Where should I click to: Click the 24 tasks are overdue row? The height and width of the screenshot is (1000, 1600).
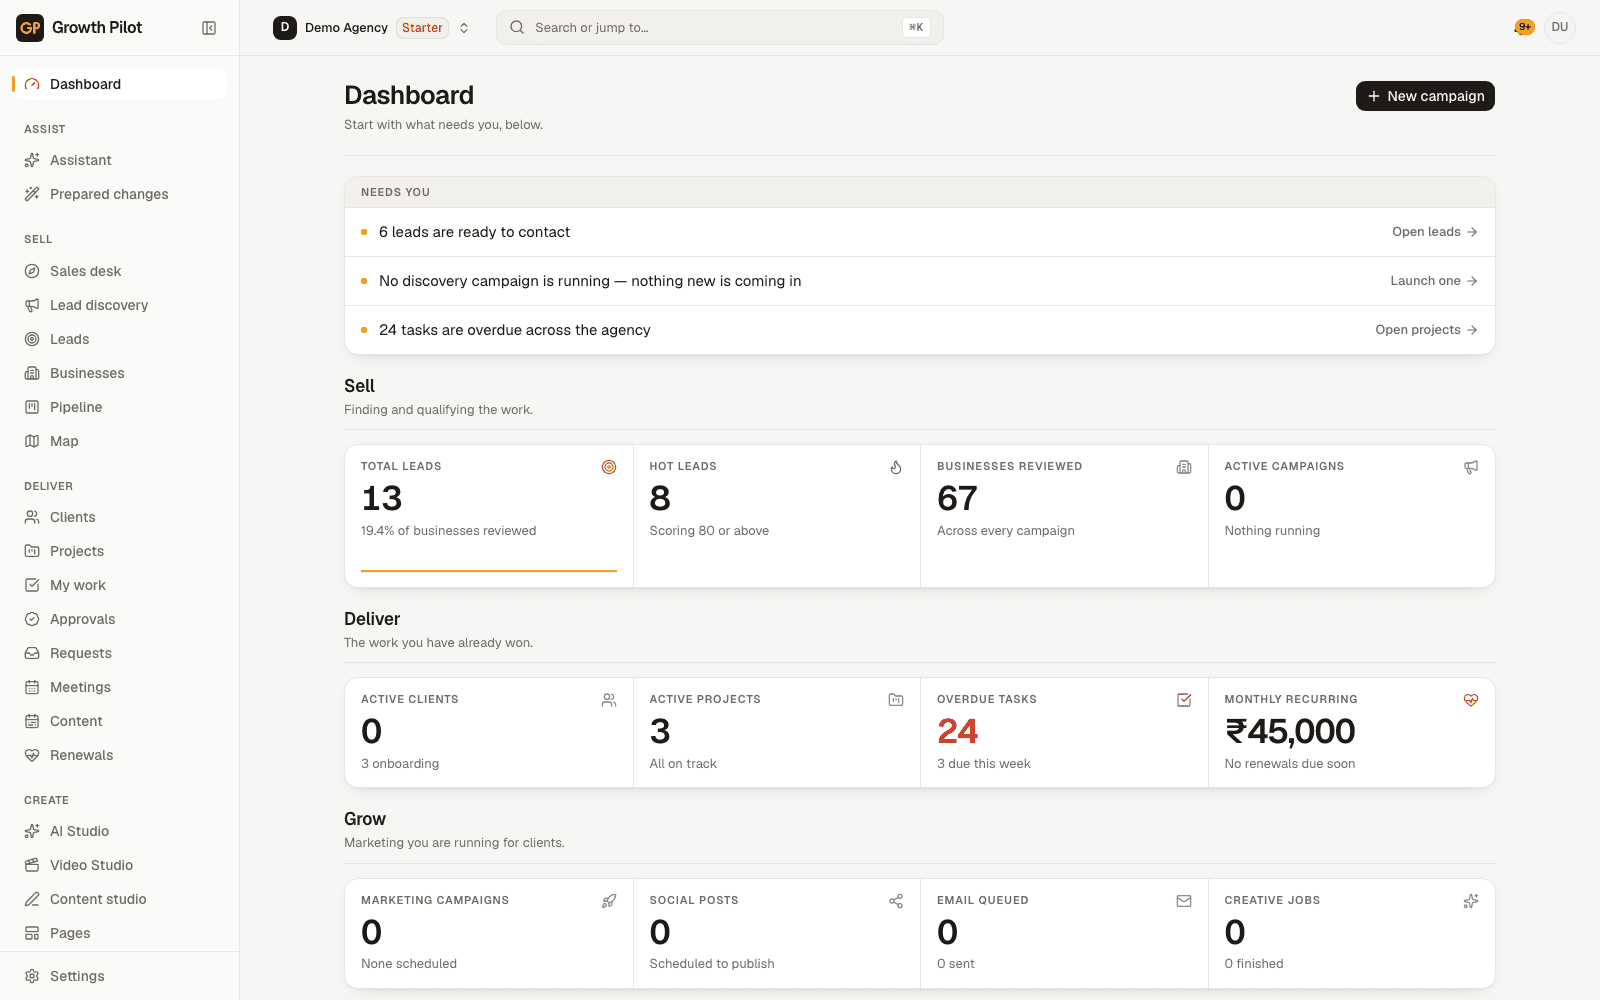coord(919,330)
